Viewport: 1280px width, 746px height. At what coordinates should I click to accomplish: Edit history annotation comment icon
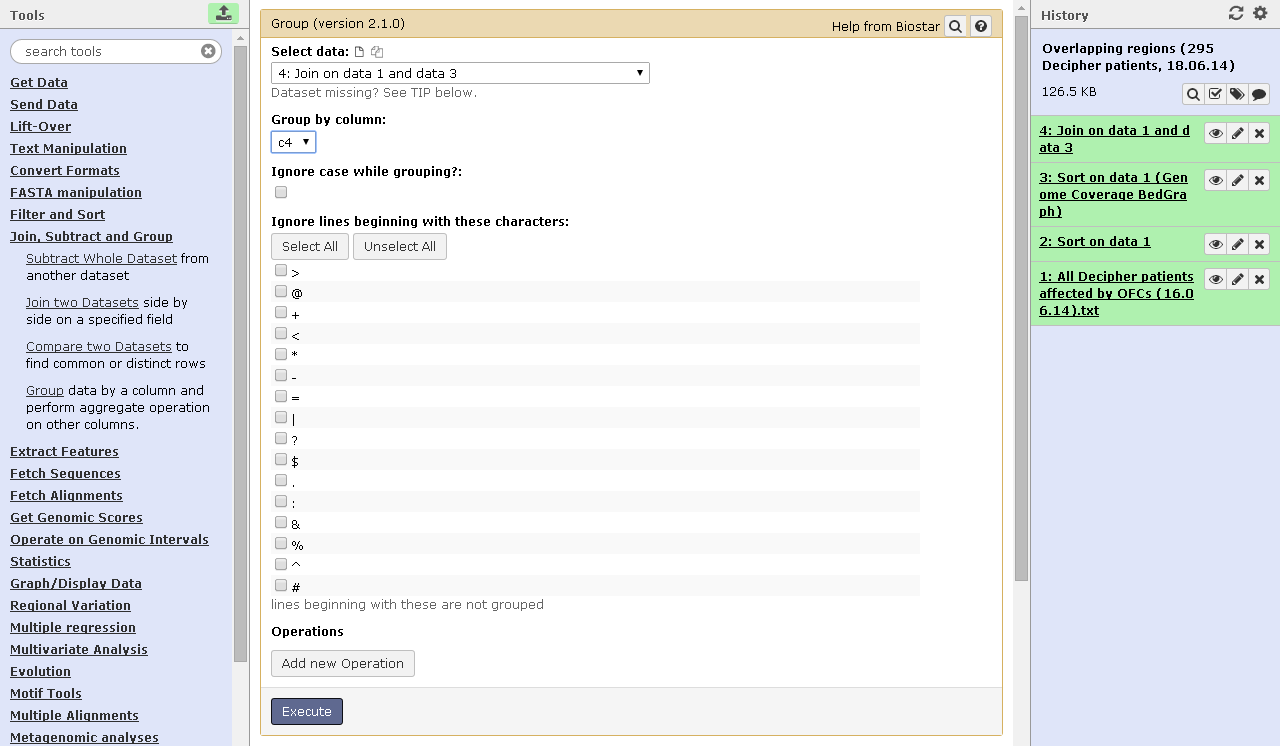1259,94
